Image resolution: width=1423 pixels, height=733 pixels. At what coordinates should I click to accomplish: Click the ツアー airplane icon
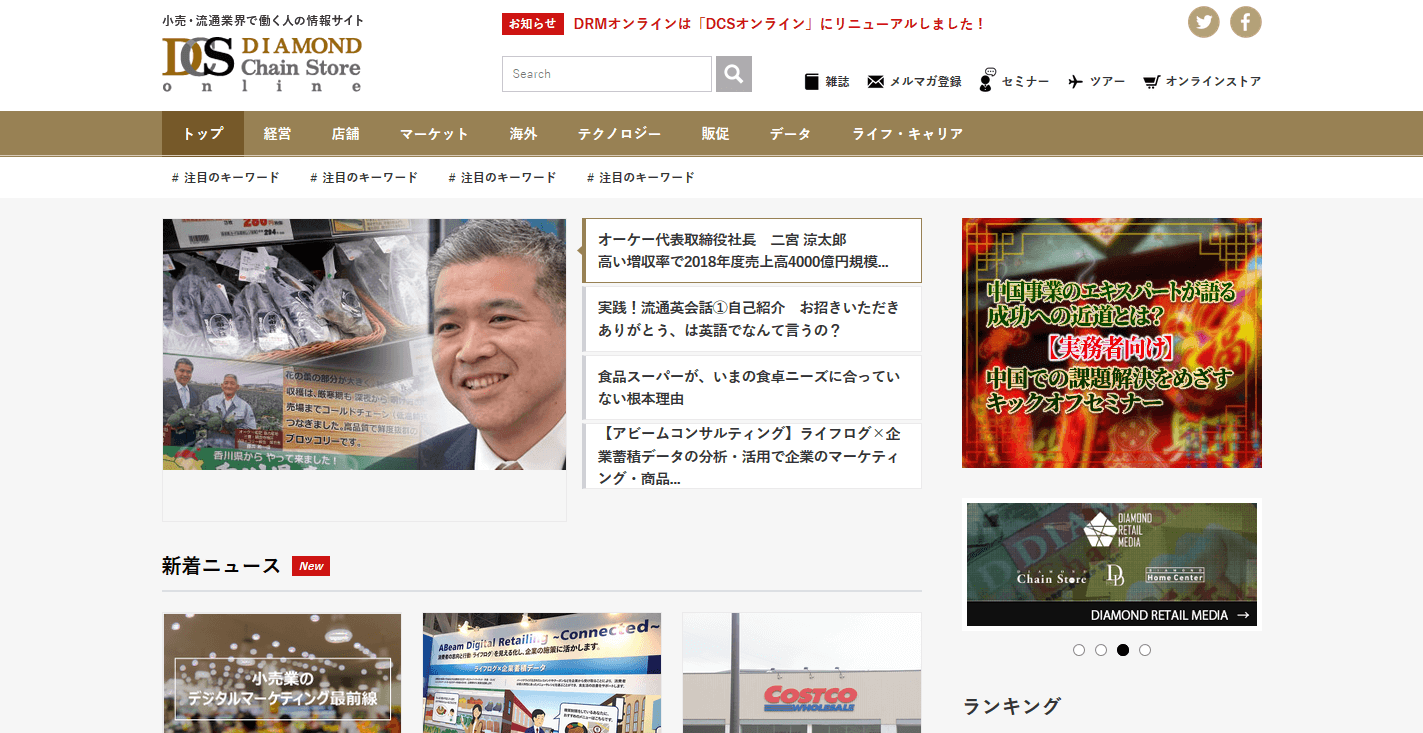click(1076, 82)
